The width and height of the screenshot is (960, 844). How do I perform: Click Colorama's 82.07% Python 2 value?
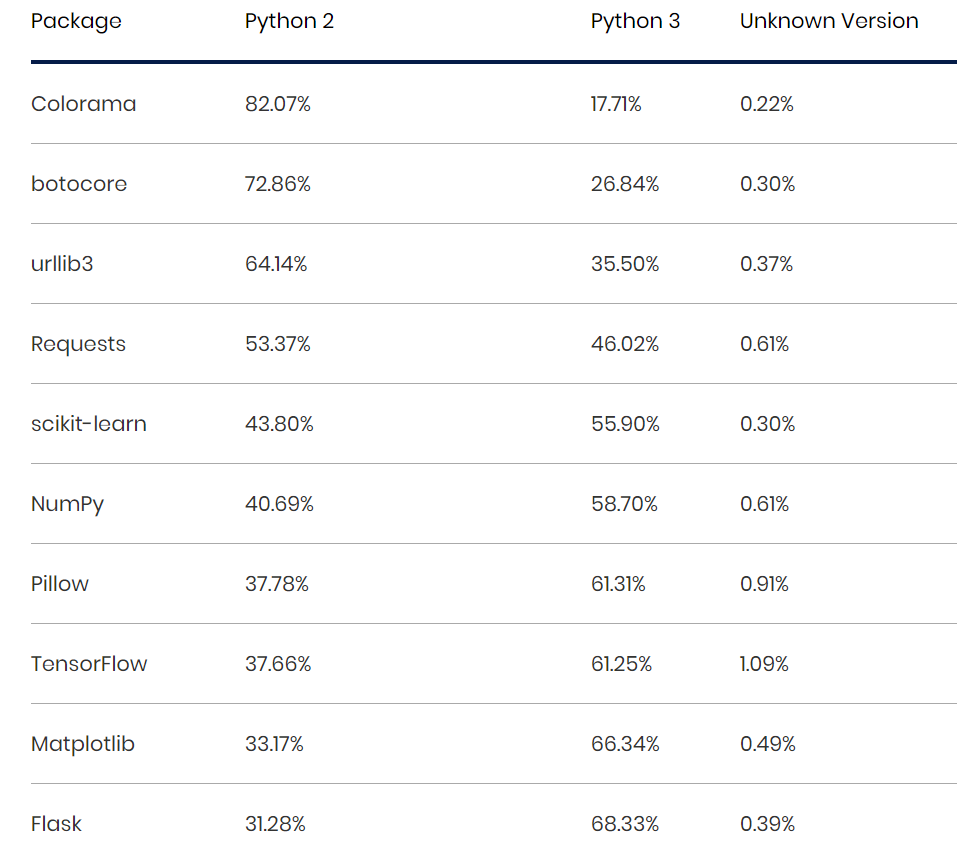pyautogui.click(x=277, y=104)
